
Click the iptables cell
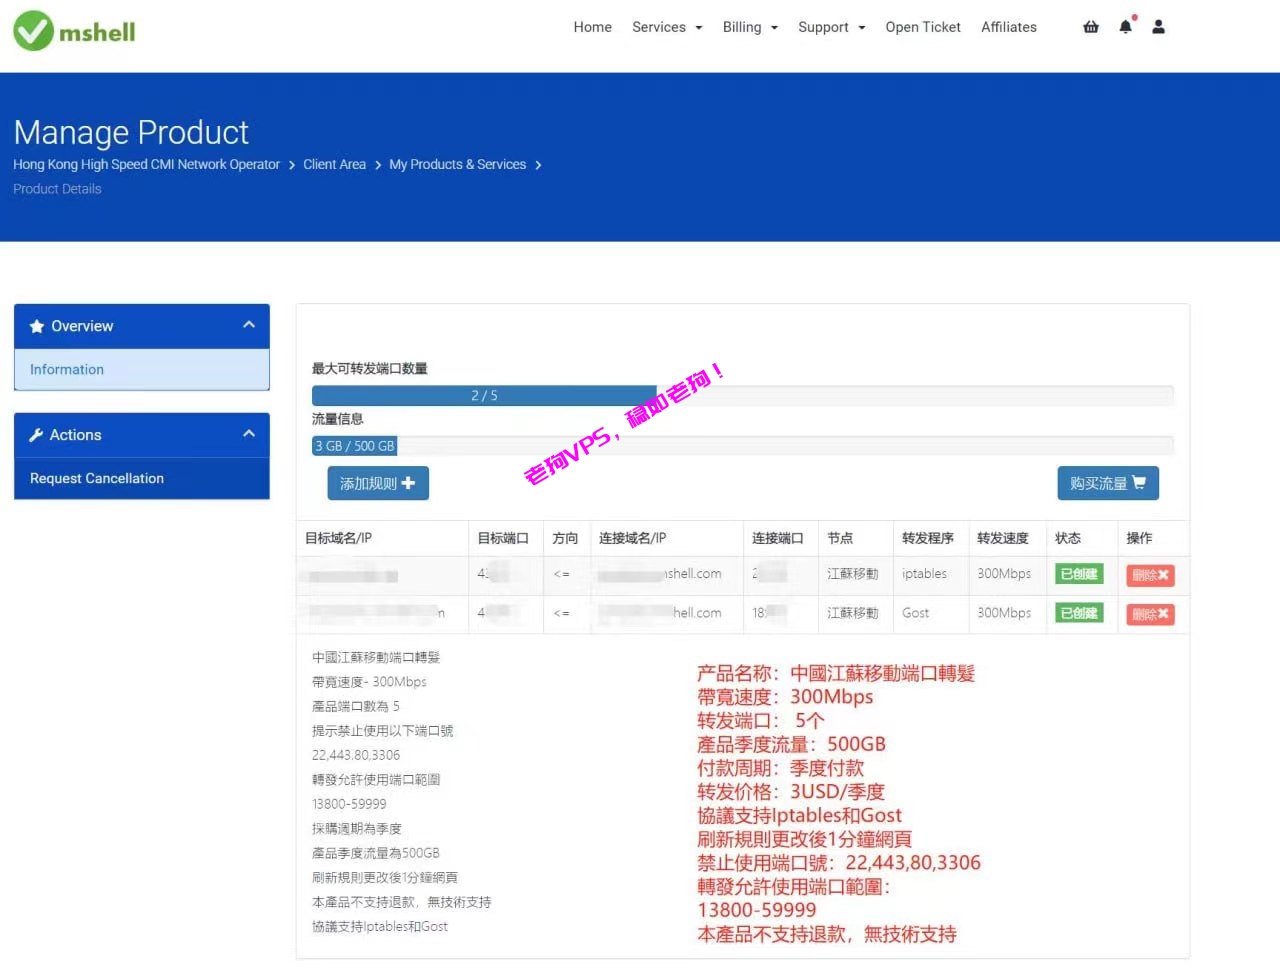(x=924, y=574)
